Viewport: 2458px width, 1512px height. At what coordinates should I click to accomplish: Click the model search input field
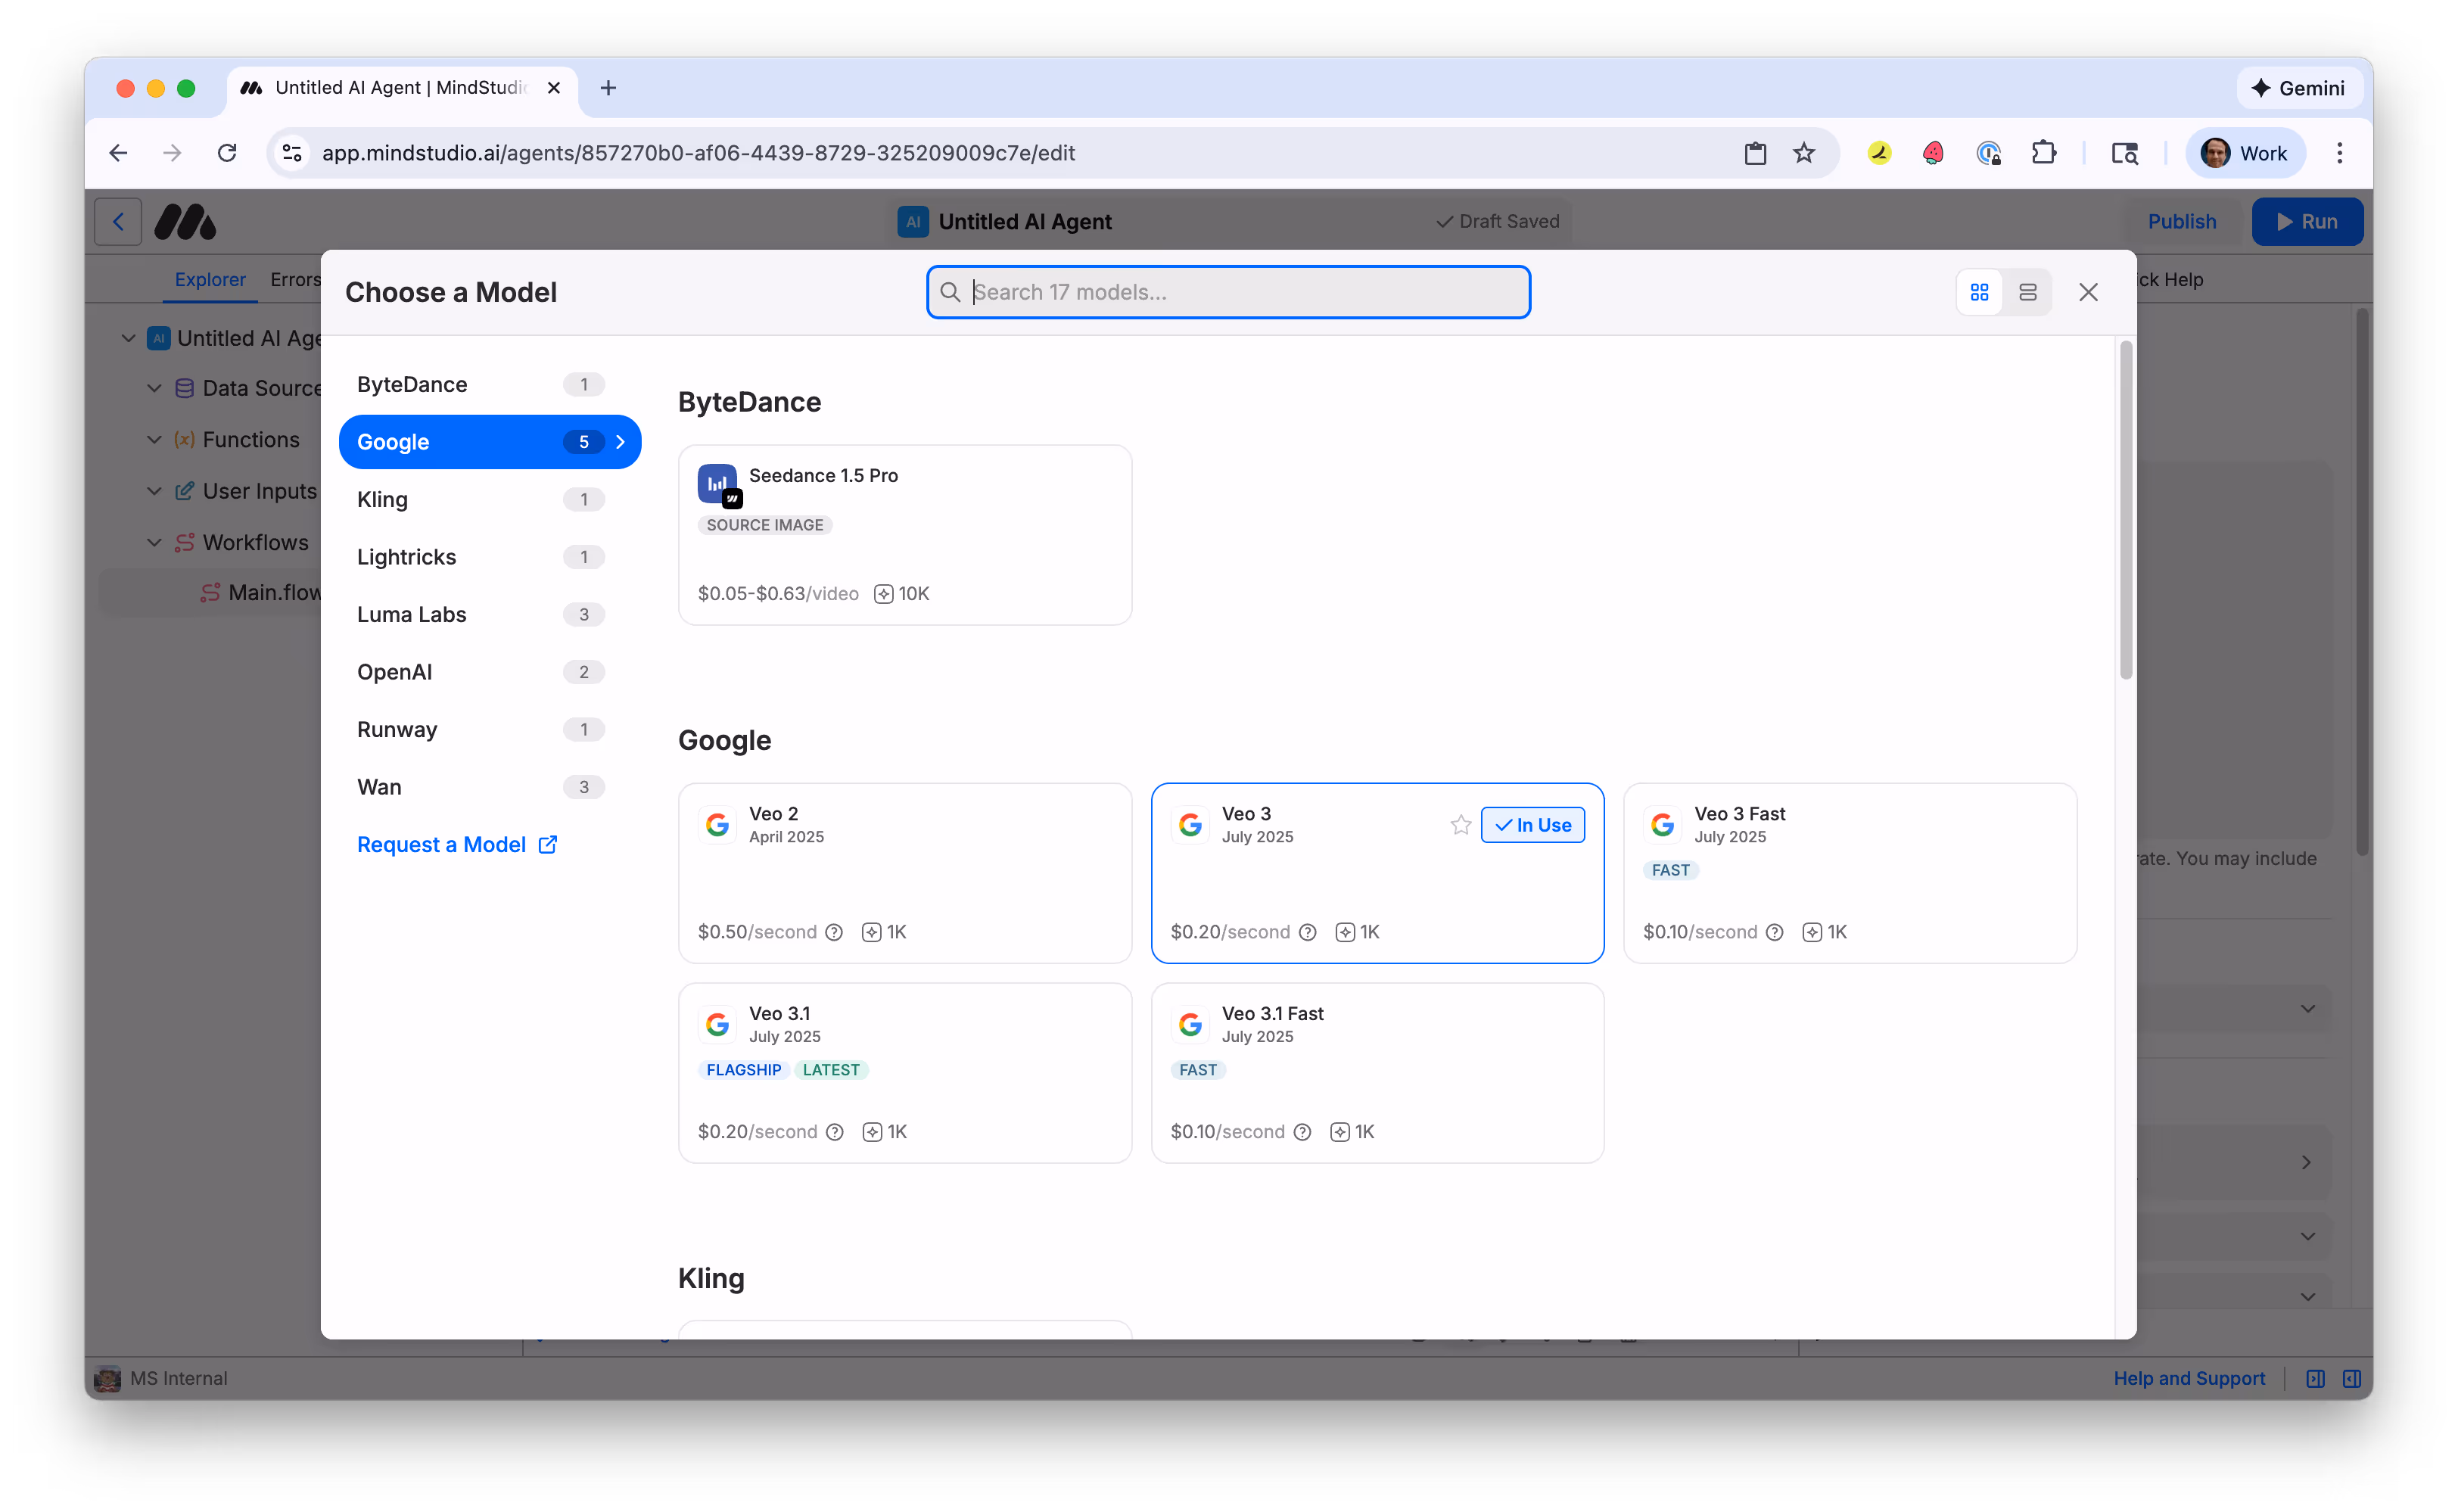[x=1228, y=292]
